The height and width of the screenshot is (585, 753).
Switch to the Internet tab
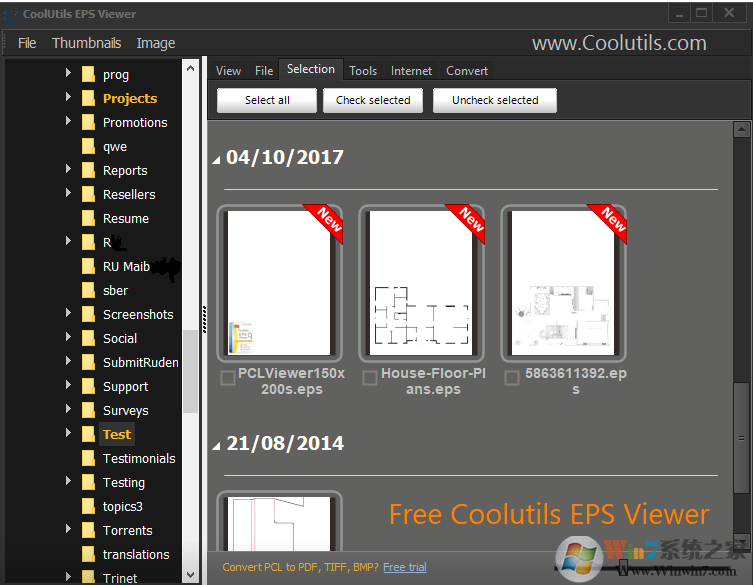click(x=411, y=71)
